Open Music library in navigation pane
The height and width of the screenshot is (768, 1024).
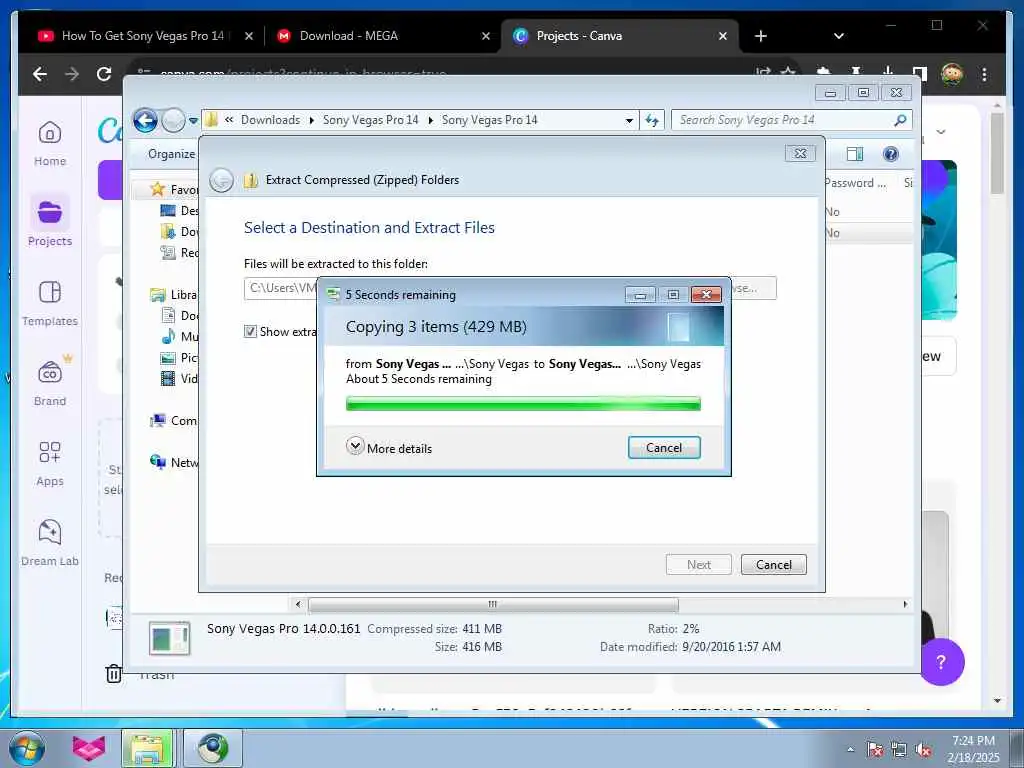179,336
